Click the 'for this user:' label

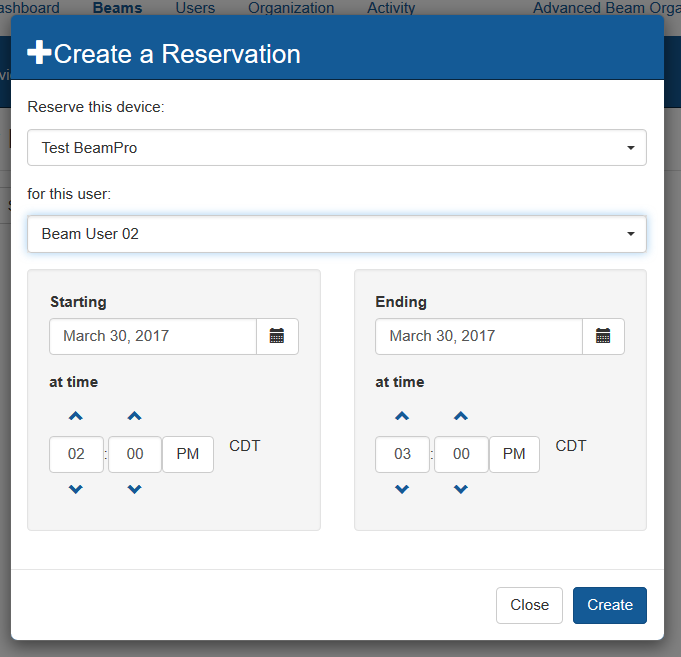click(69, 194)
